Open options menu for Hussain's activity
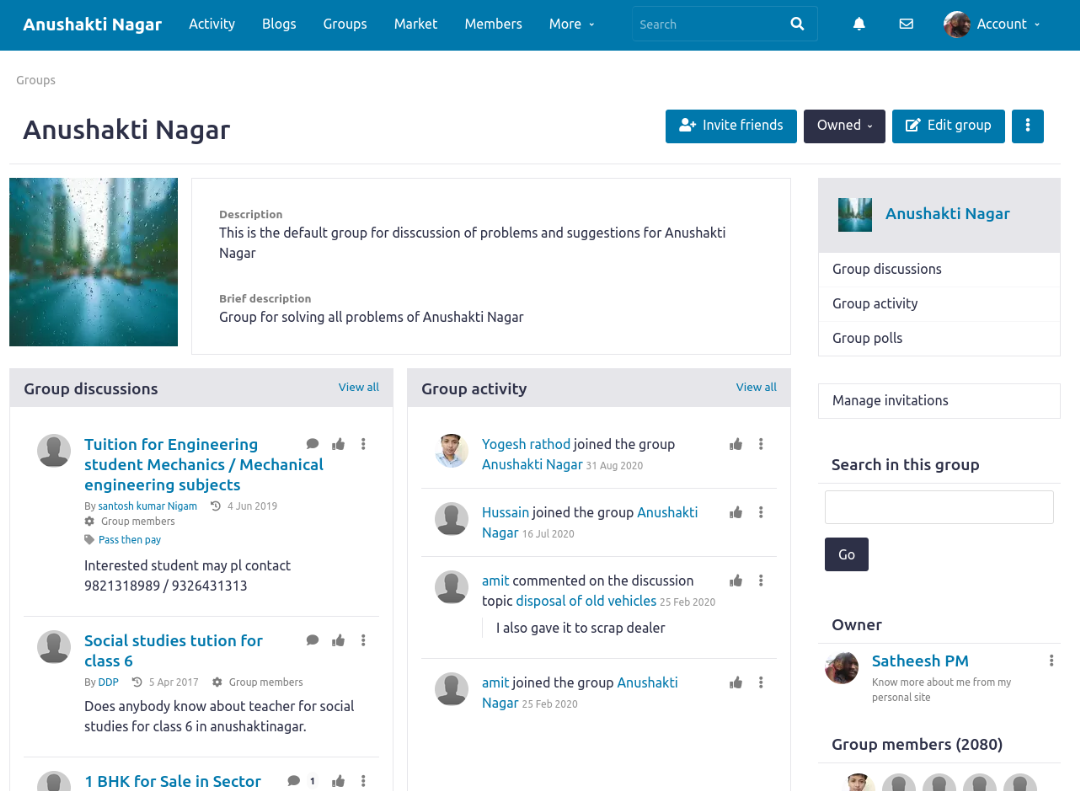This screenshot has height=791, width=1080. (x=761, y=512)
